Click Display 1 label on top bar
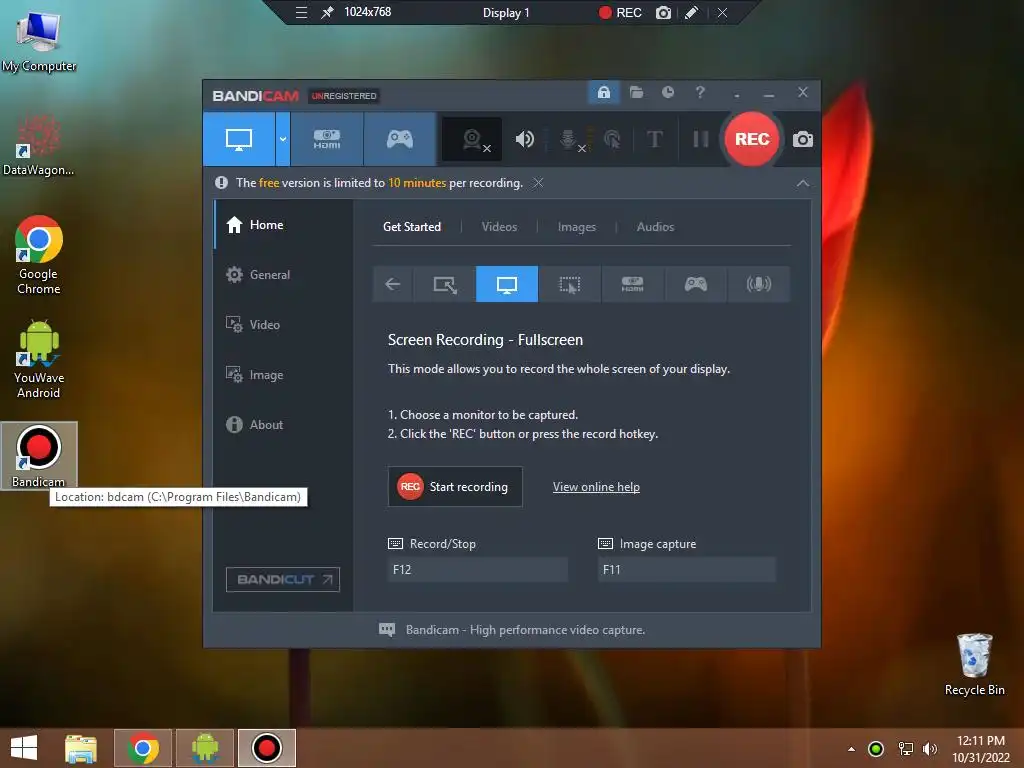Screen dimensions: 1024x768 [x=506, y=12]
